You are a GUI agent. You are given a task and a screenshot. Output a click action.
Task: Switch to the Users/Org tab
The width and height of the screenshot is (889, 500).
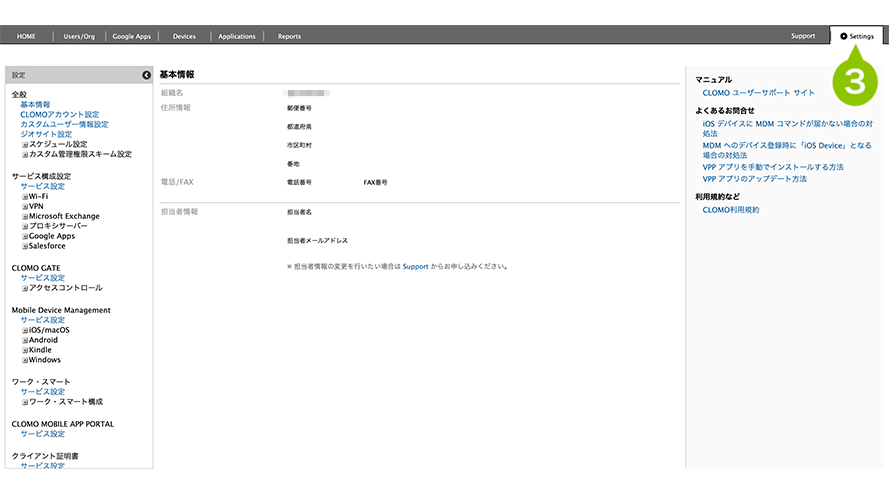pyautogui.click(x=79, y=36)
